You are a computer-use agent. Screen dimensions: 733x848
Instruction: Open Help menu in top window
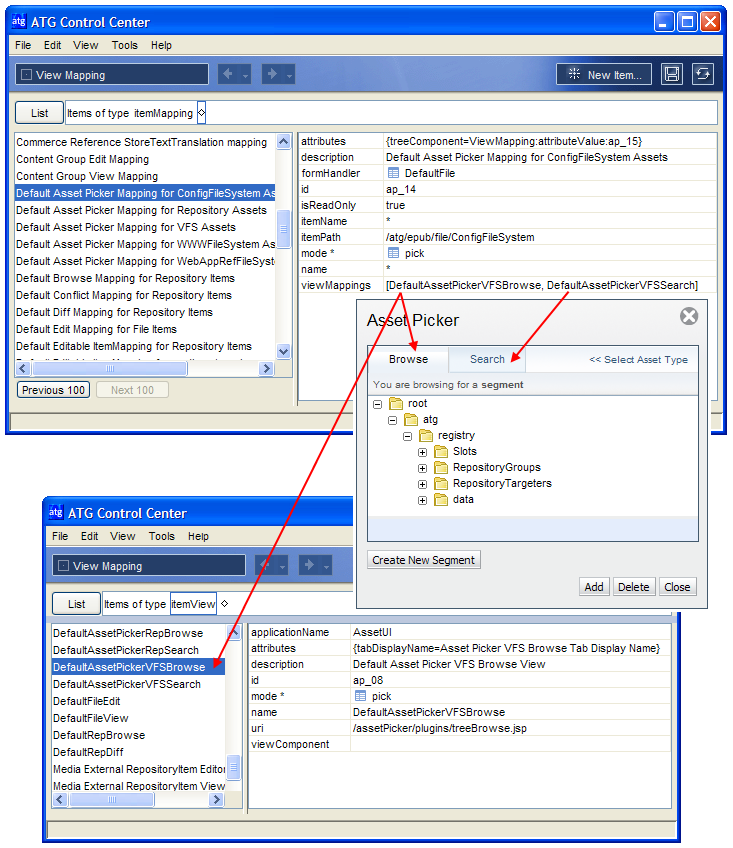coord(161,45)
